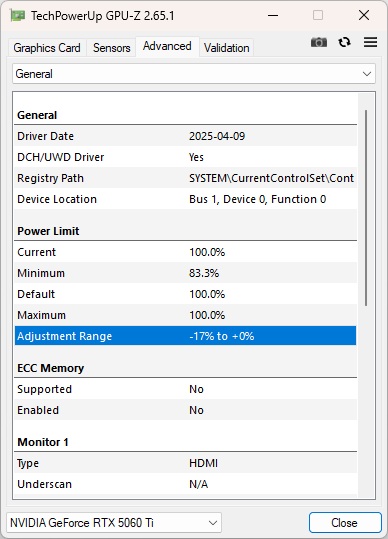This screenshot has width=388, height=539.
Task: Select the DCH/UWD Driver row
Action: tap(186, 157)
